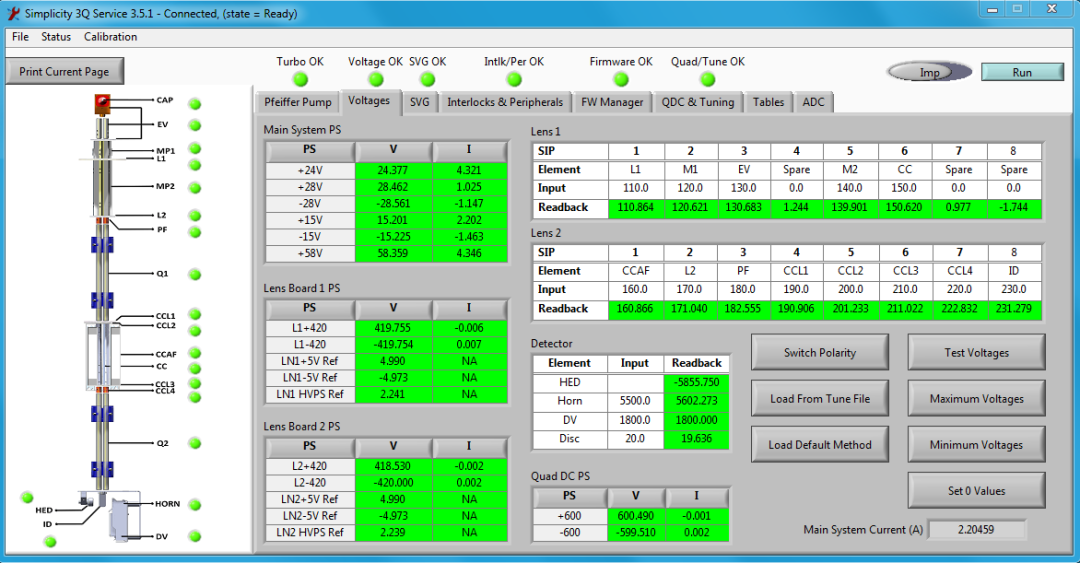
Task: Open the File menu
Action: coord(20,37)
